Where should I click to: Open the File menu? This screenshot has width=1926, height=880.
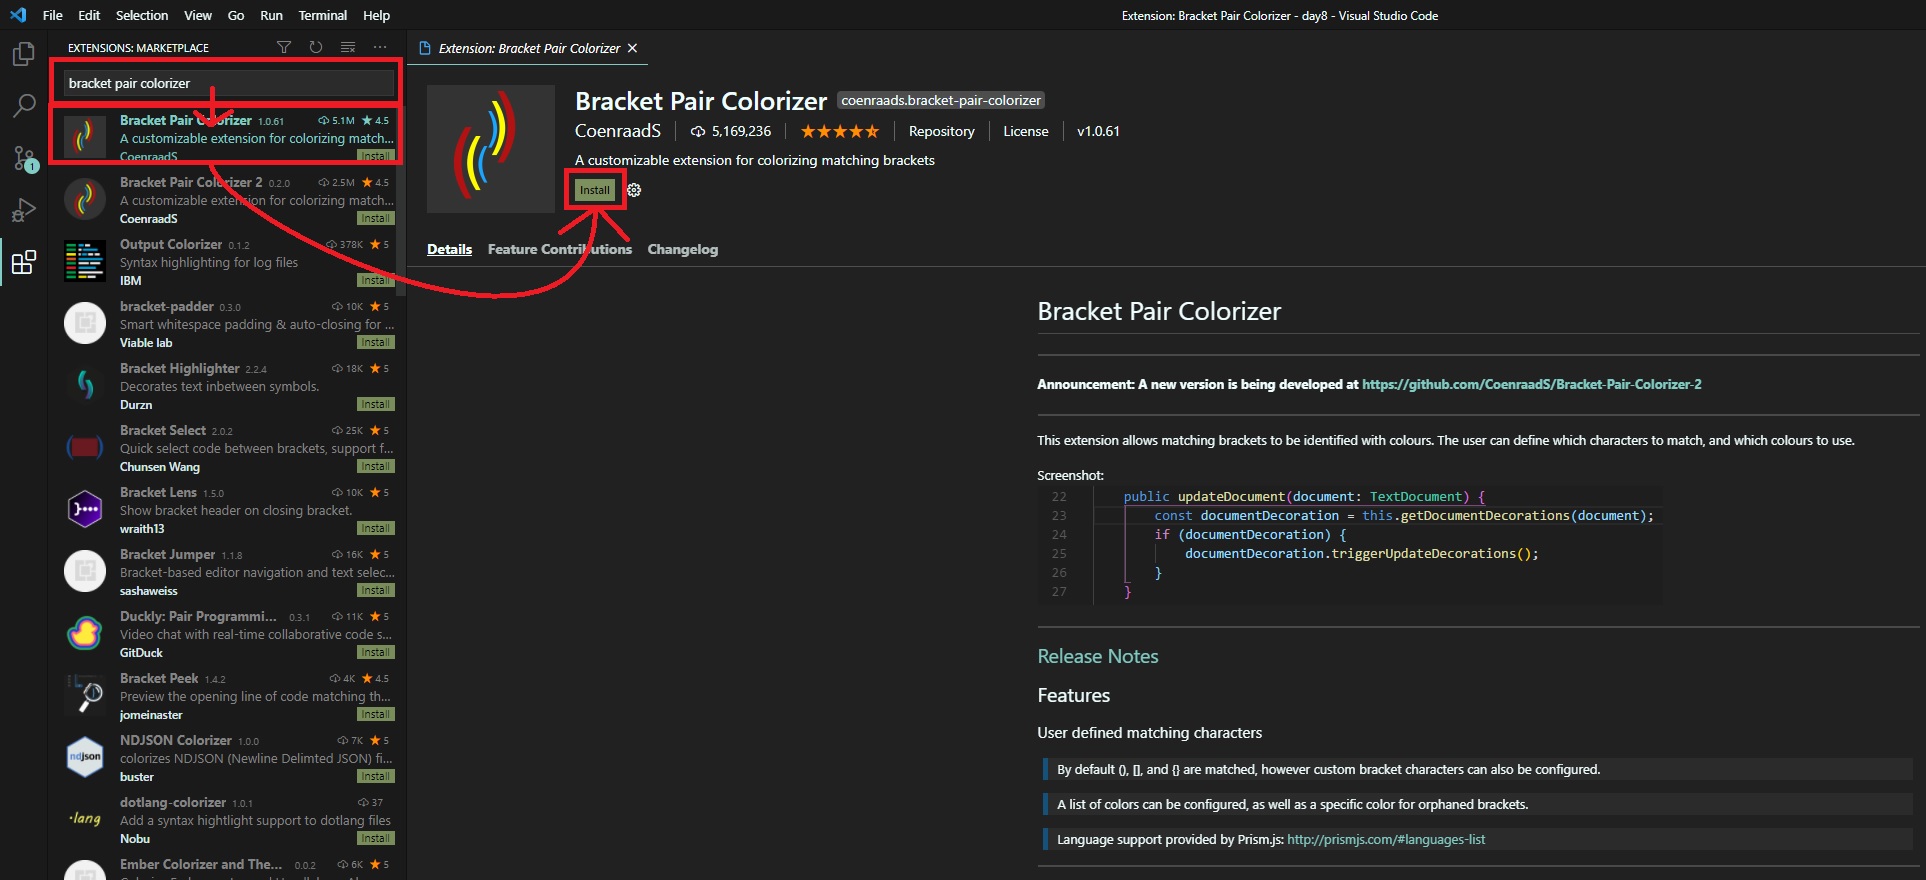pos(53,15)
